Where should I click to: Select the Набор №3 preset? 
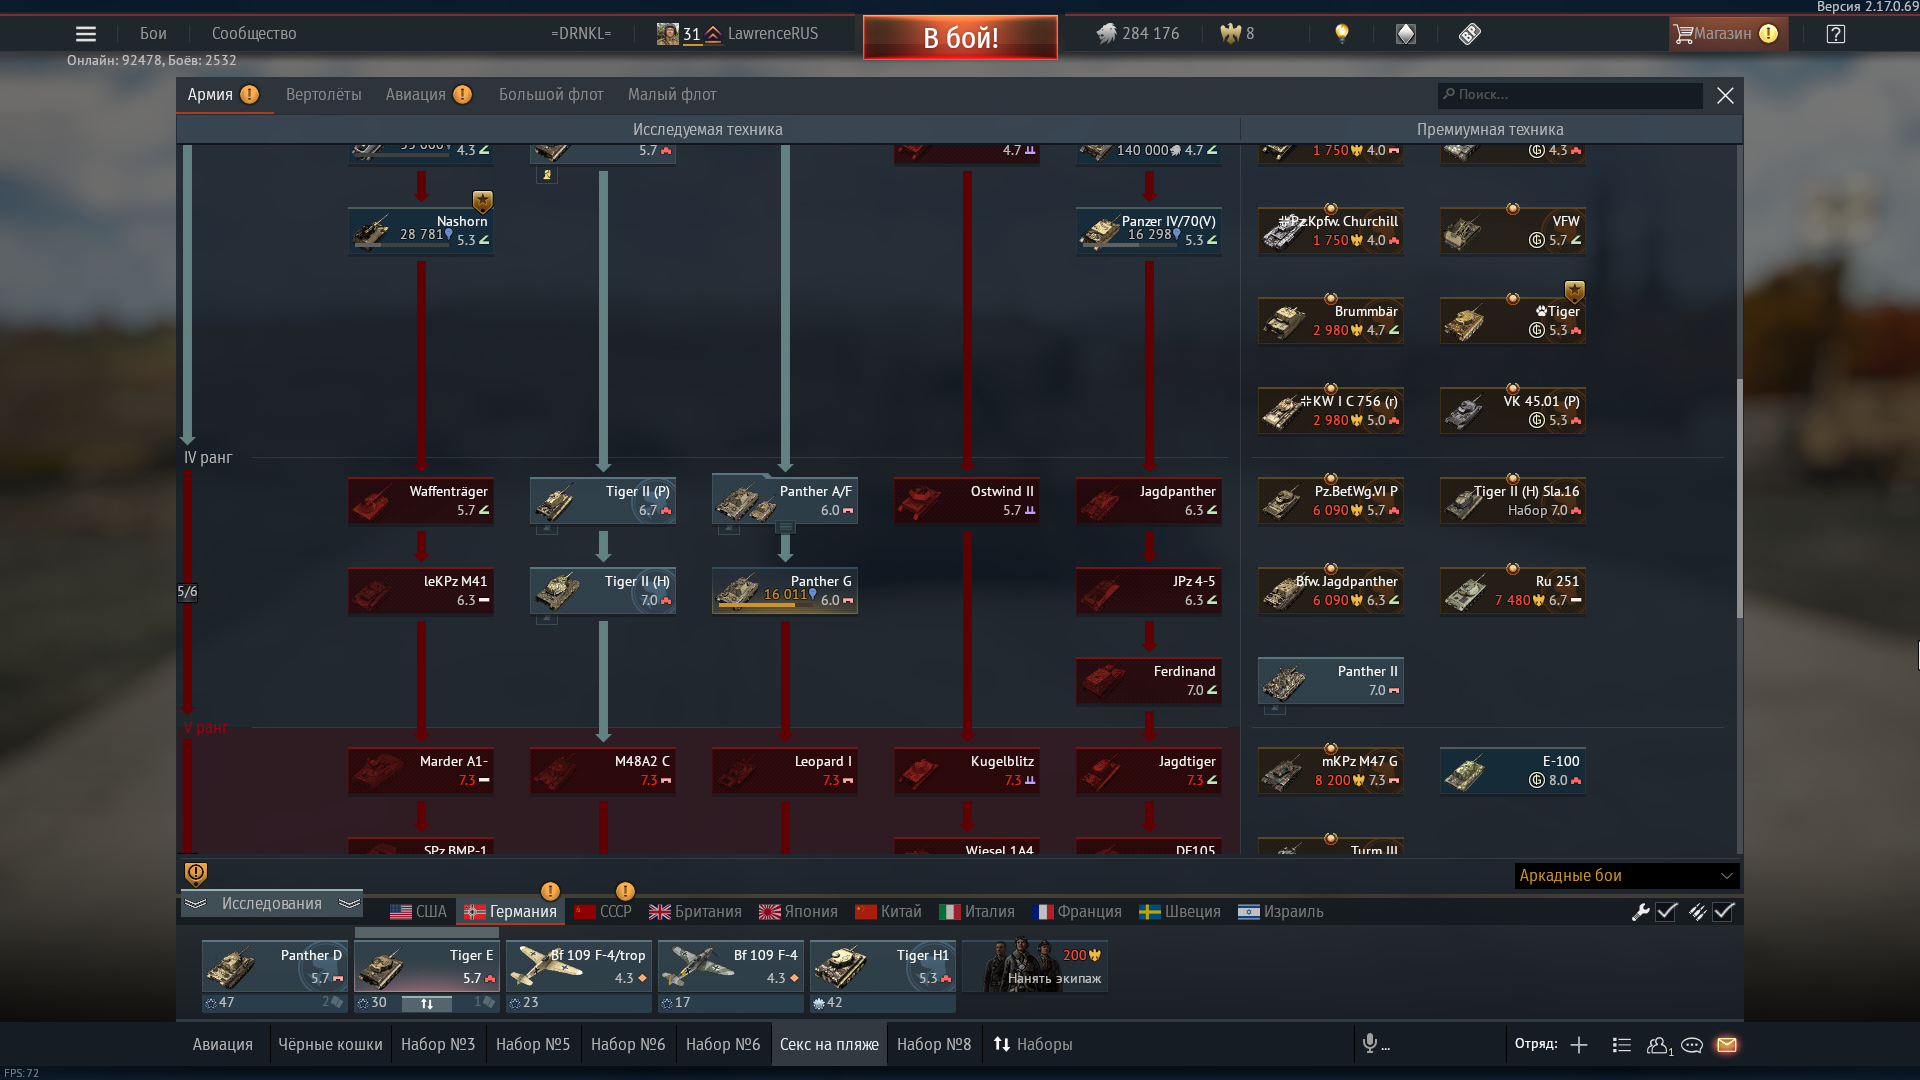438,1044
